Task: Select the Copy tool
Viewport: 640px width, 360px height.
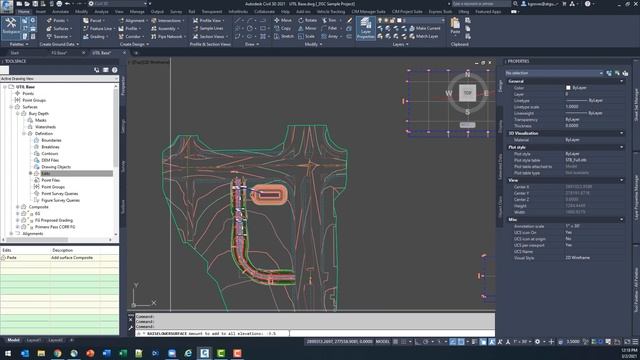Action: click(283, 29)
